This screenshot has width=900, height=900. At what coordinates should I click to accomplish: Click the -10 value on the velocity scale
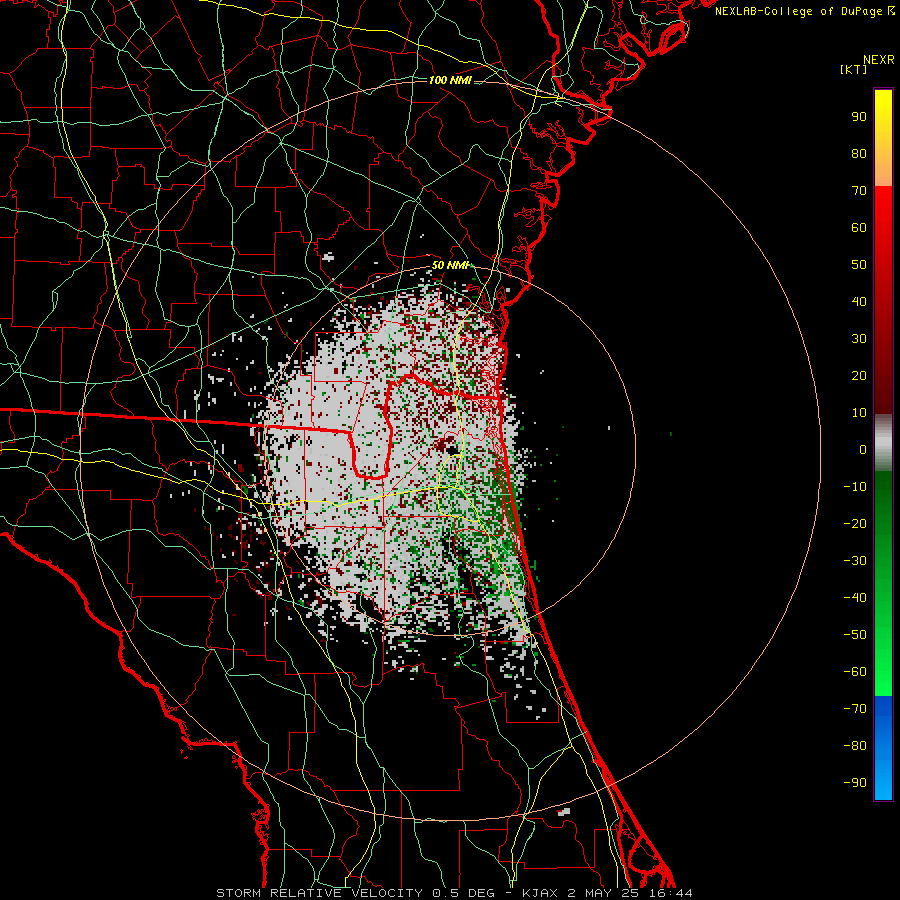pos(855,487)
